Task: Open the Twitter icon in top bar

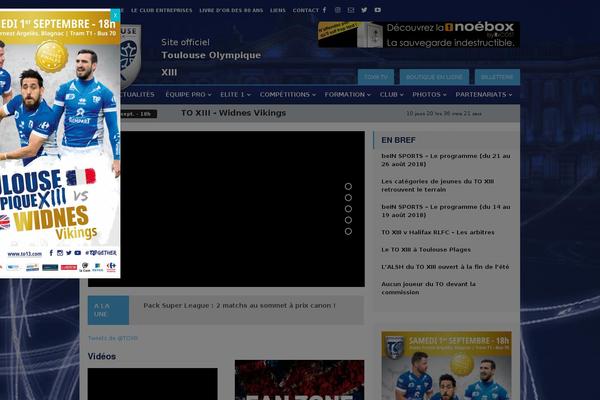Action: coord(364,10)
